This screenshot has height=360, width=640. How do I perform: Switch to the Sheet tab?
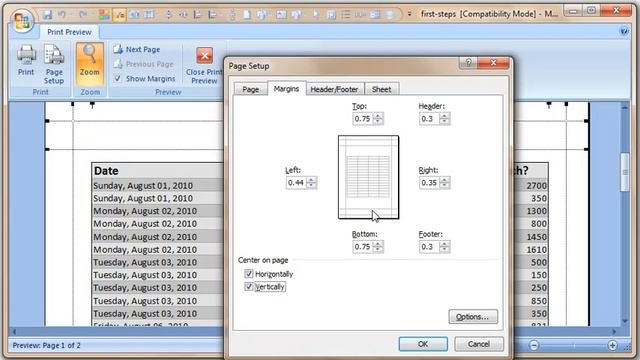(x=381, y=89)
